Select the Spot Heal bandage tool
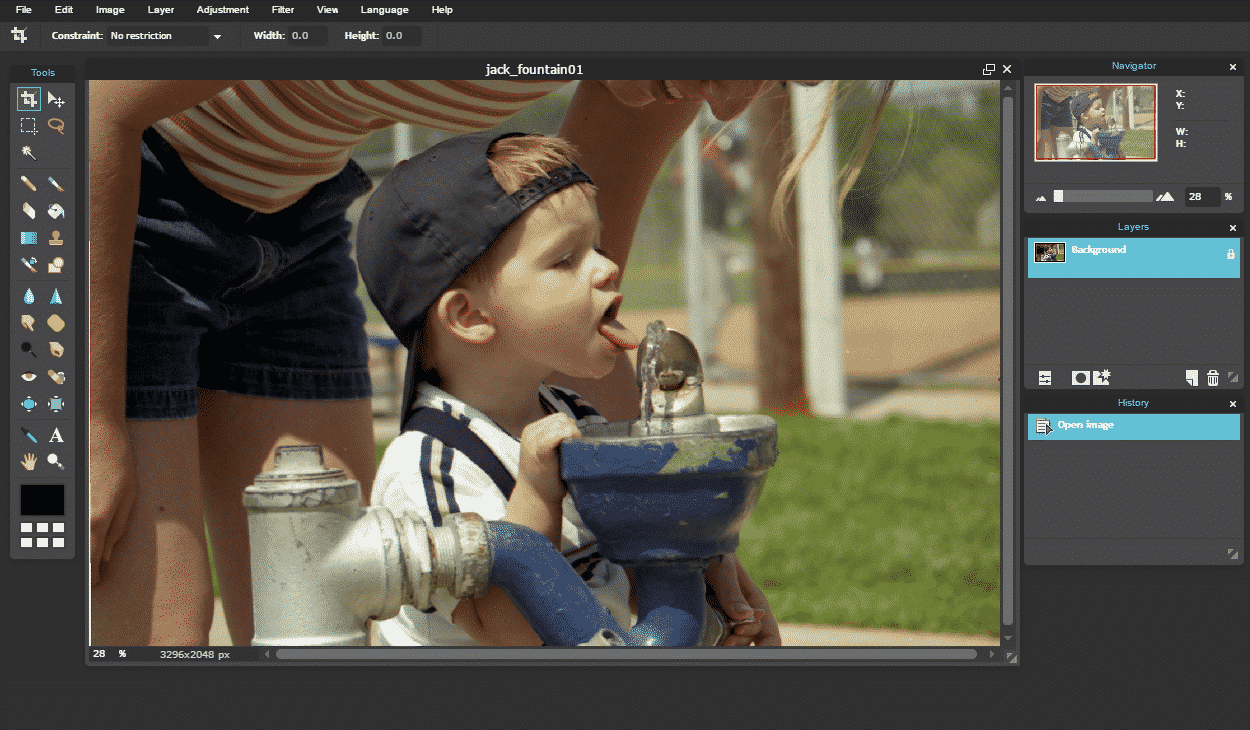 56,377
